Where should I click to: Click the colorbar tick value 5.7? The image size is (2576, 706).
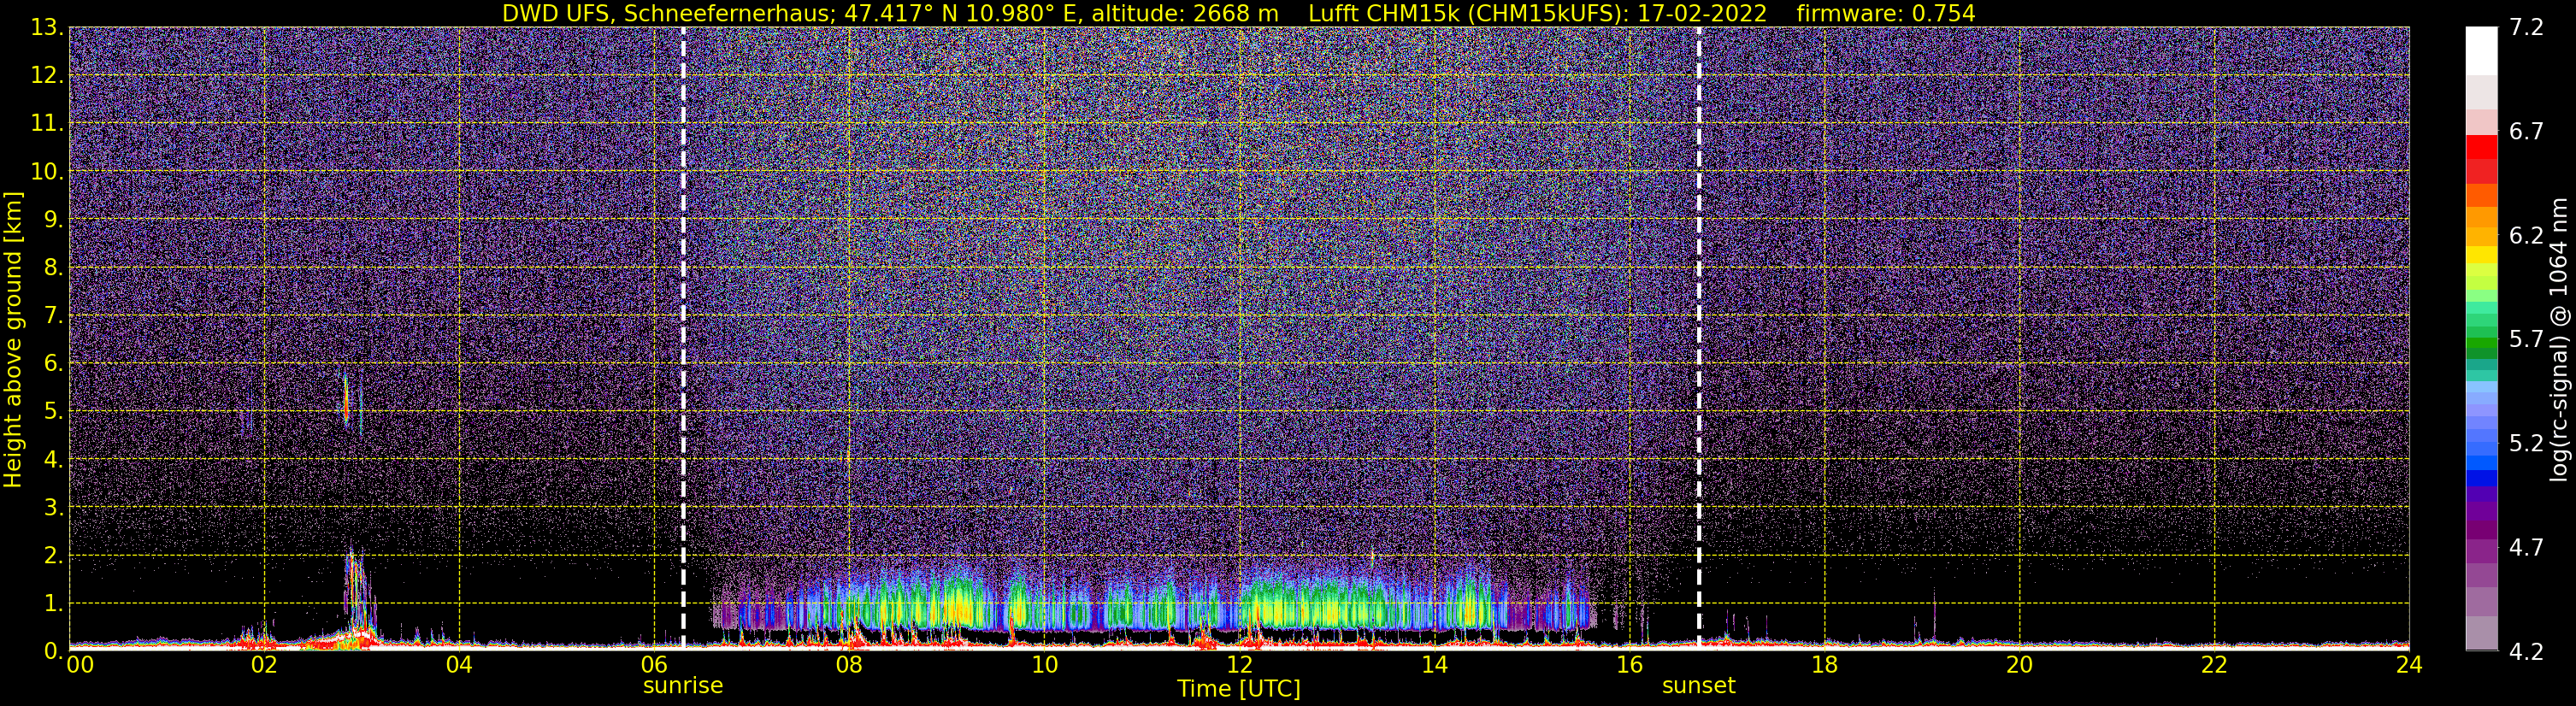pos(2526,340)
